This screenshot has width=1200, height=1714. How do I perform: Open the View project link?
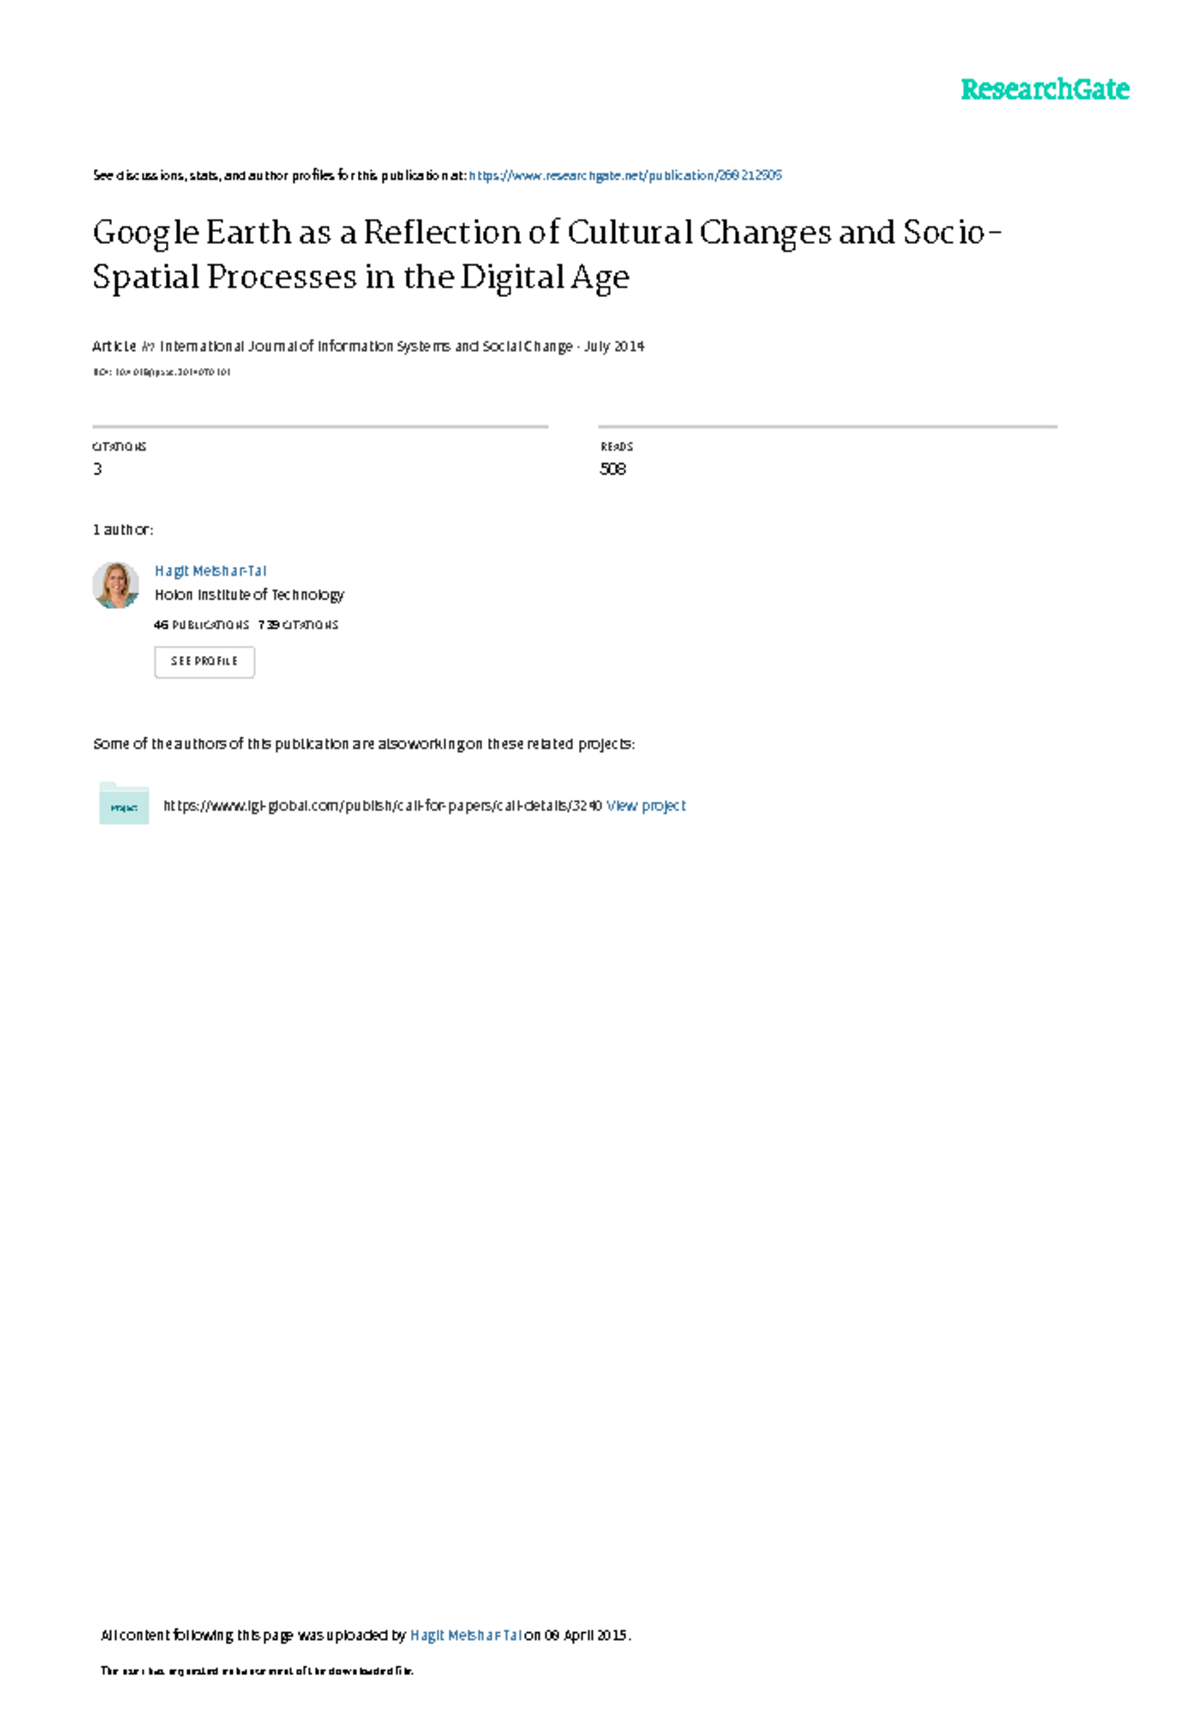(x=646, y=805)
